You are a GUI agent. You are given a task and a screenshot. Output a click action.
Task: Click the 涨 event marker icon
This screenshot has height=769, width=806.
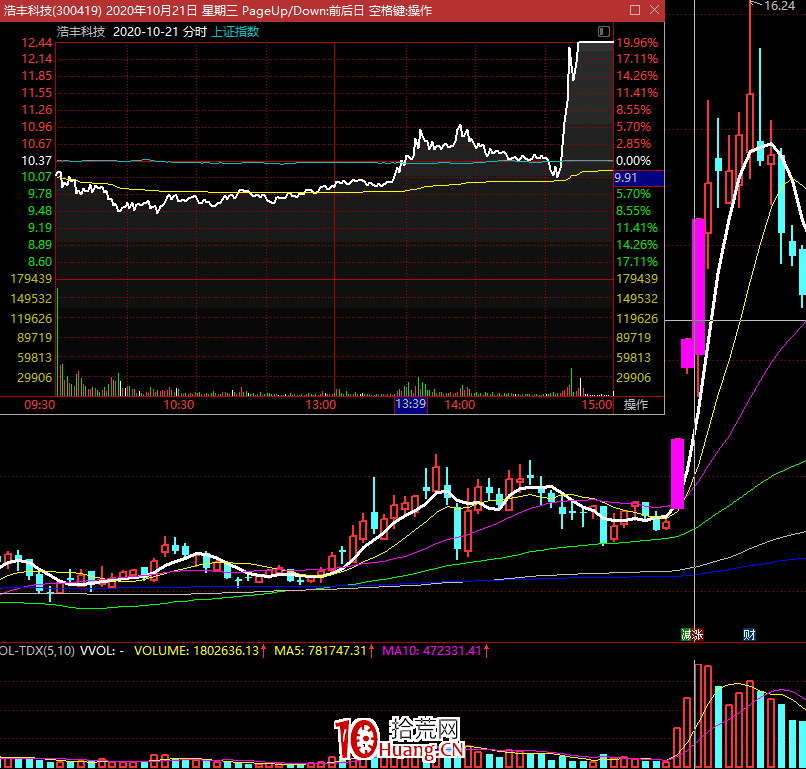tap(698, 635)
